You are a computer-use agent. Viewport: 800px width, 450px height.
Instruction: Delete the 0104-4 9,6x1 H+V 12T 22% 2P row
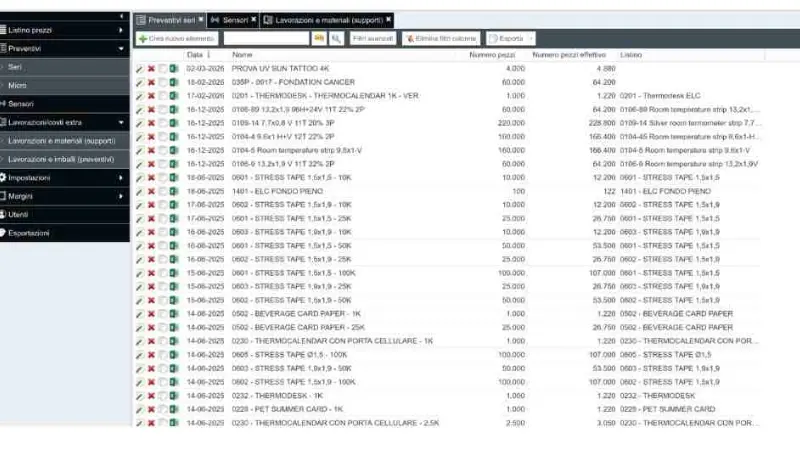pos(151,137)
